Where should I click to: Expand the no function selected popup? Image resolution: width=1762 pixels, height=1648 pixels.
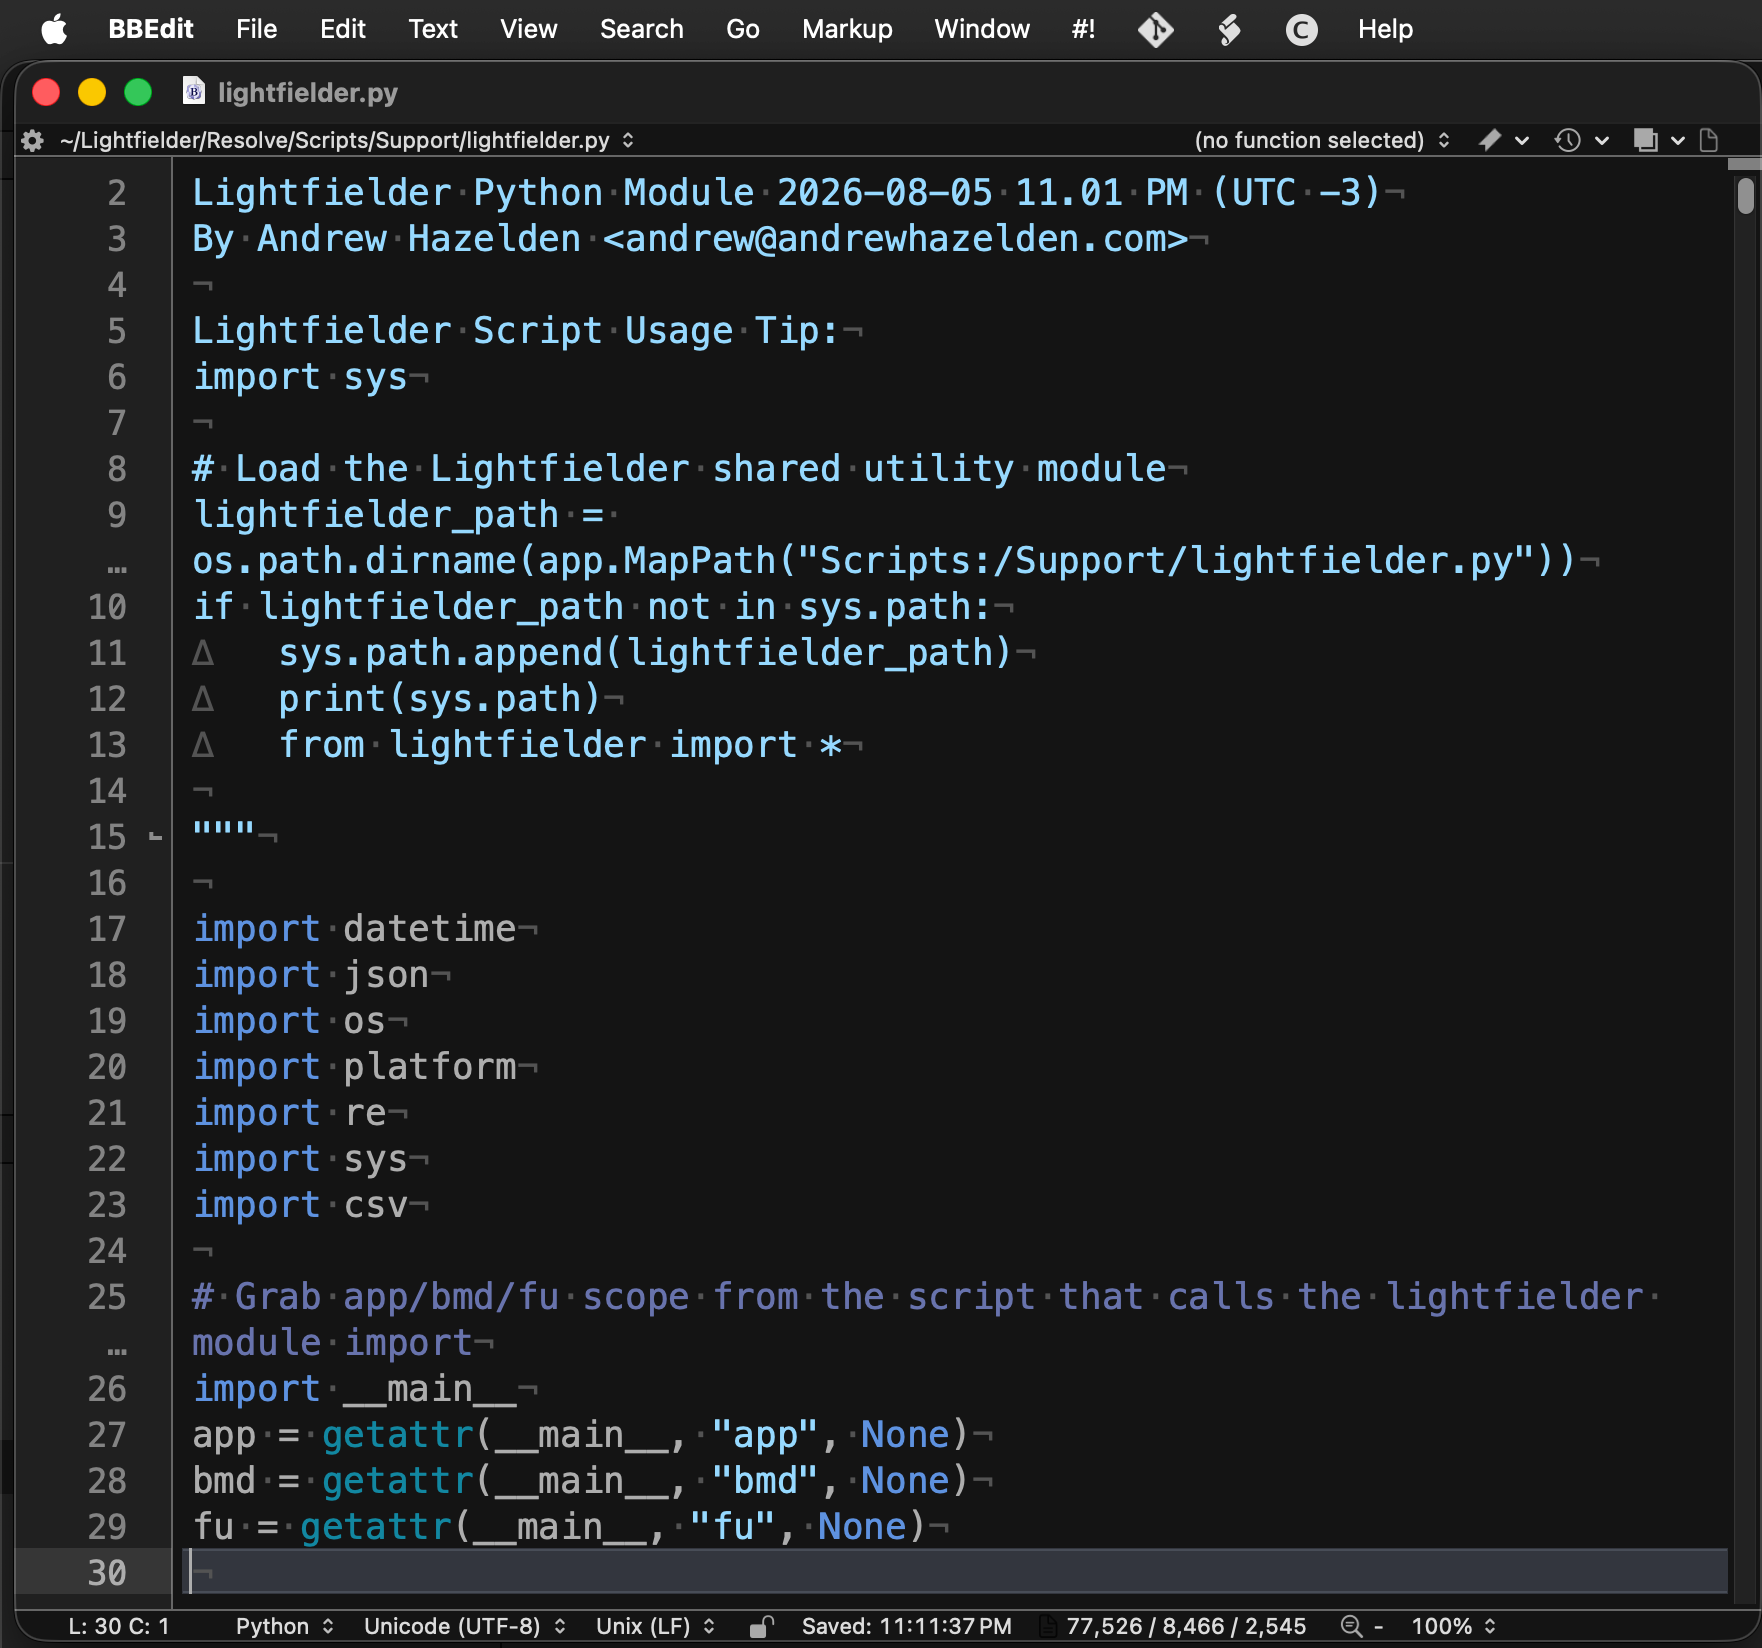click(1321, 140)
